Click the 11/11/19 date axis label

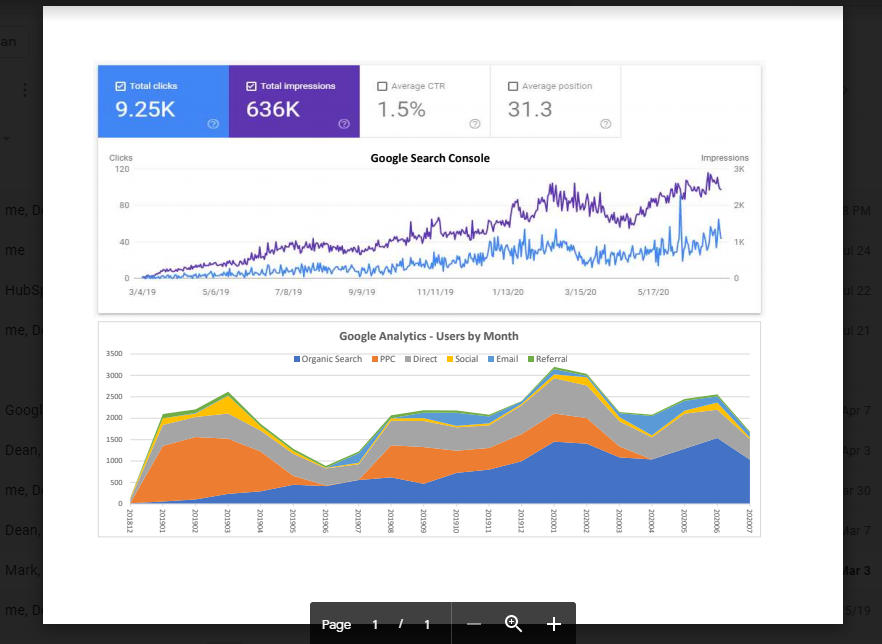point(435,292)
